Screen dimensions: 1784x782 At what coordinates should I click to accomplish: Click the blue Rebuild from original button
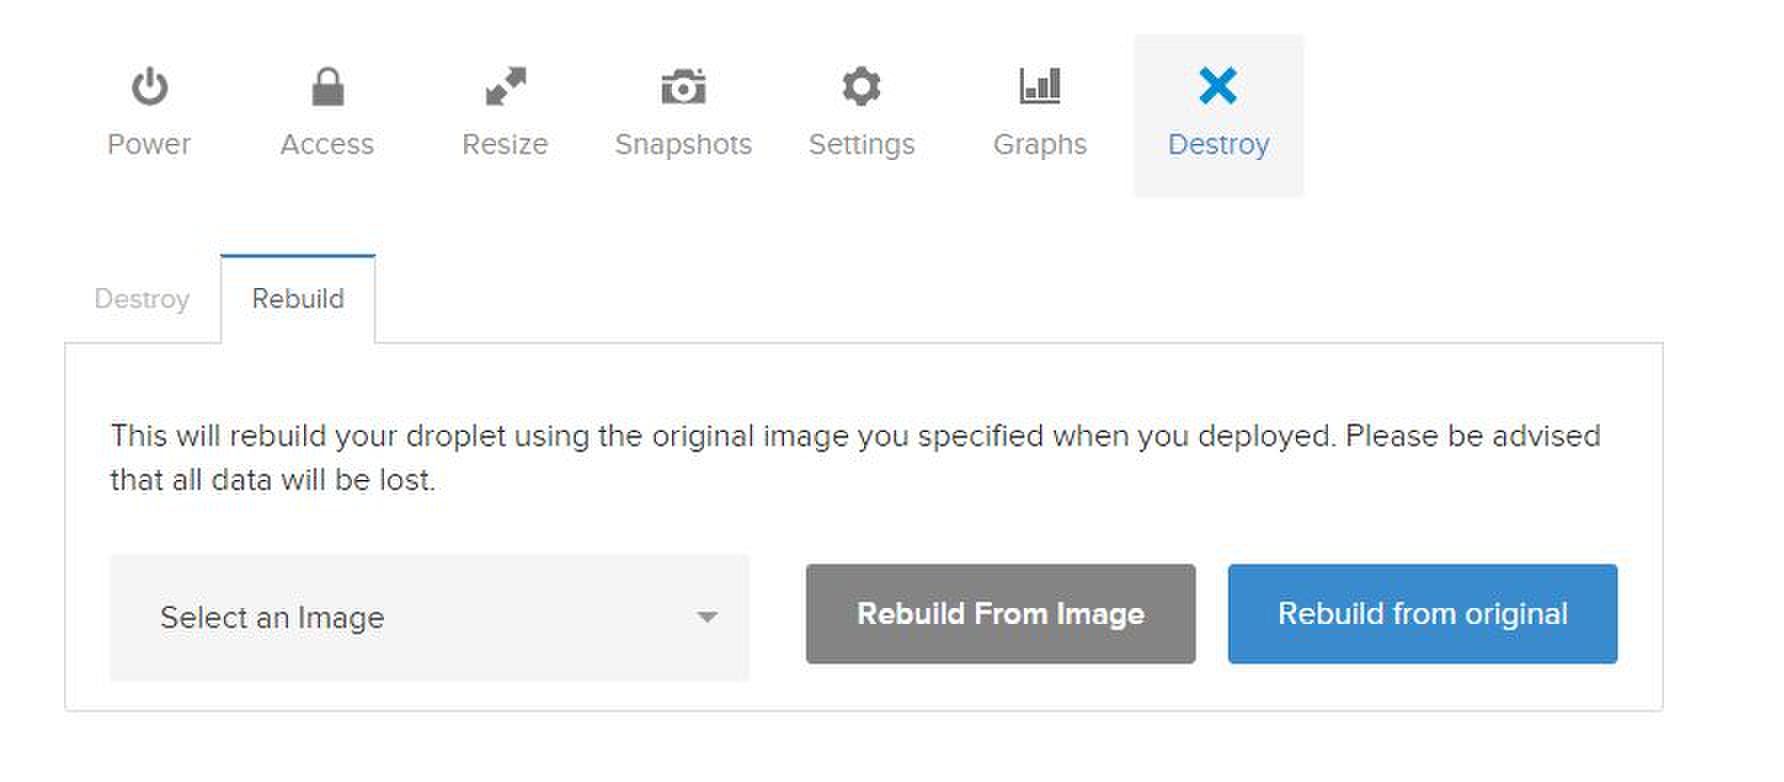pos(1422,614)
